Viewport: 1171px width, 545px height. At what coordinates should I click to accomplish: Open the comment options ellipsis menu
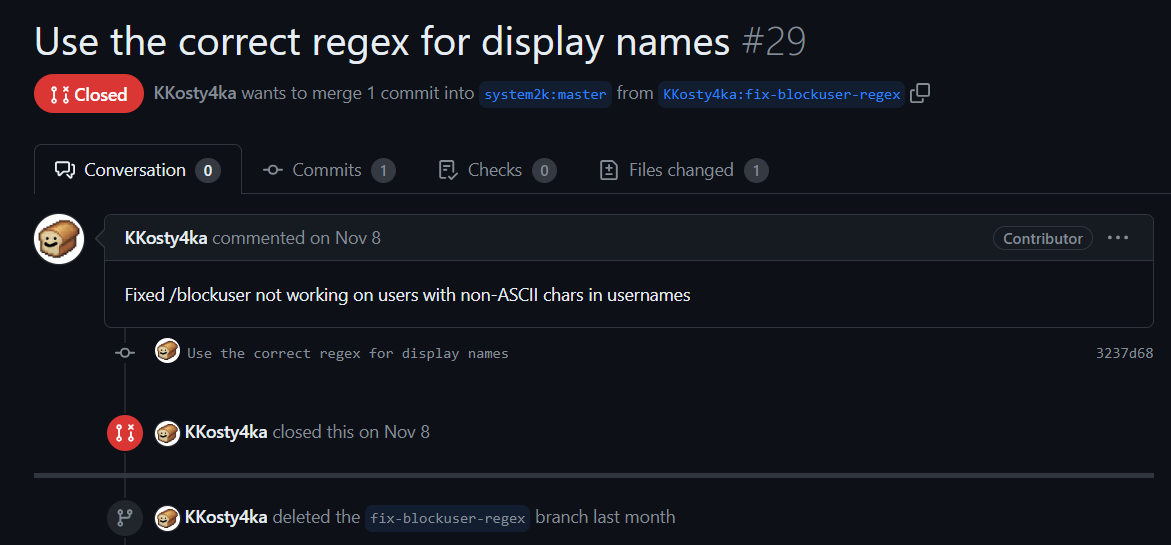pyautogui.click(x=1118, y=238)
